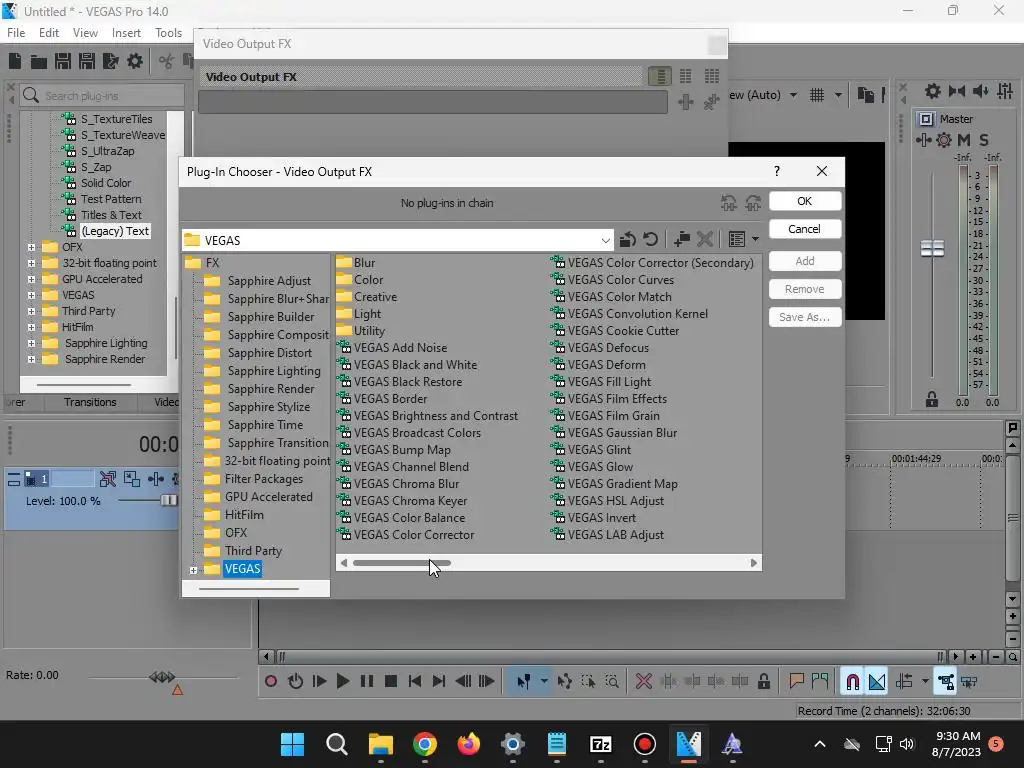Expand GPU Accelerated in plug-ins panel
The height and width of the screenshot is (768, 1024).
pos(31,280)
